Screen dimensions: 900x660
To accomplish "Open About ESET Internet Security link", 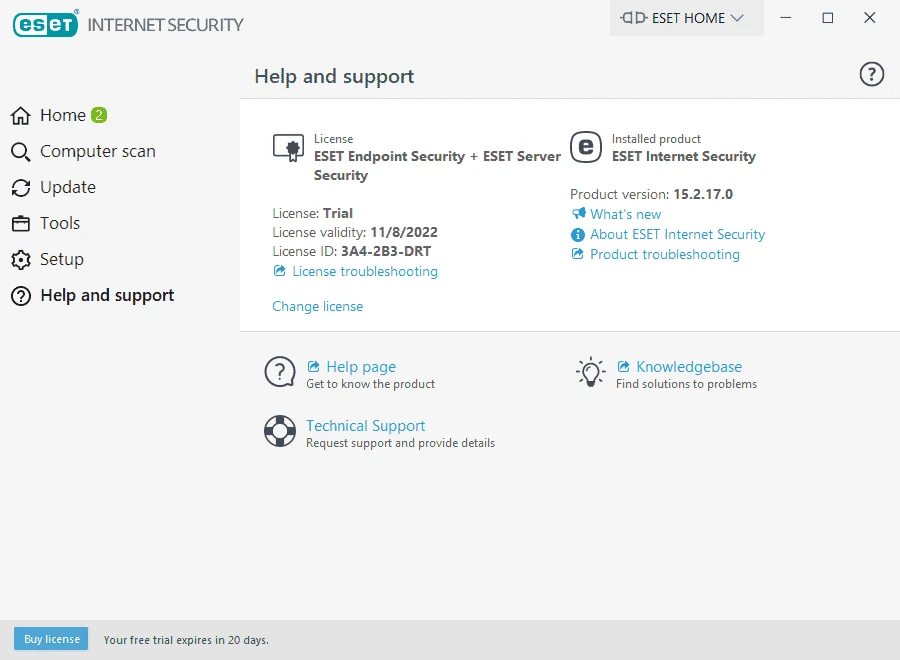I will 677,234.
